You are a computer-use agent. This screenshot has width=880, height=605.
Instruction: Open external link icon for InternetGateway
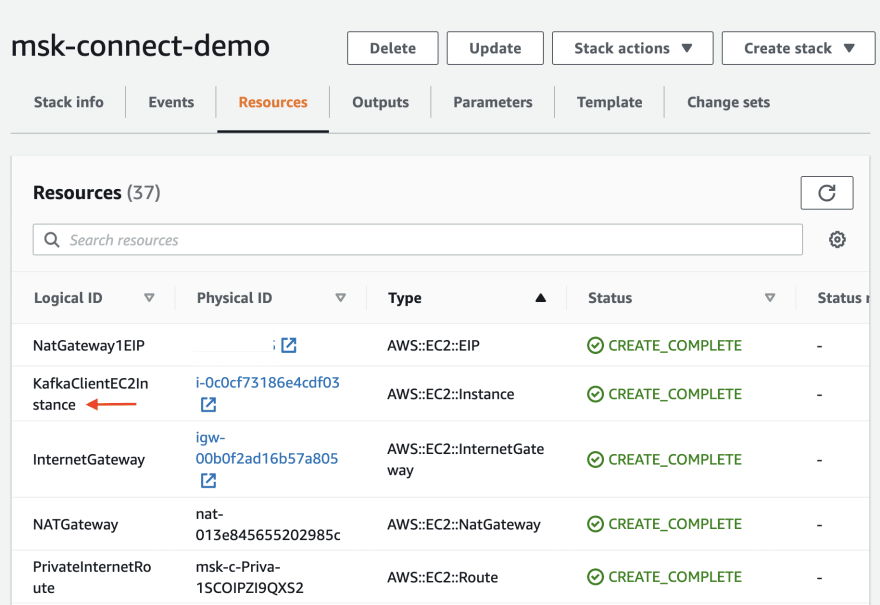point(208,481)
